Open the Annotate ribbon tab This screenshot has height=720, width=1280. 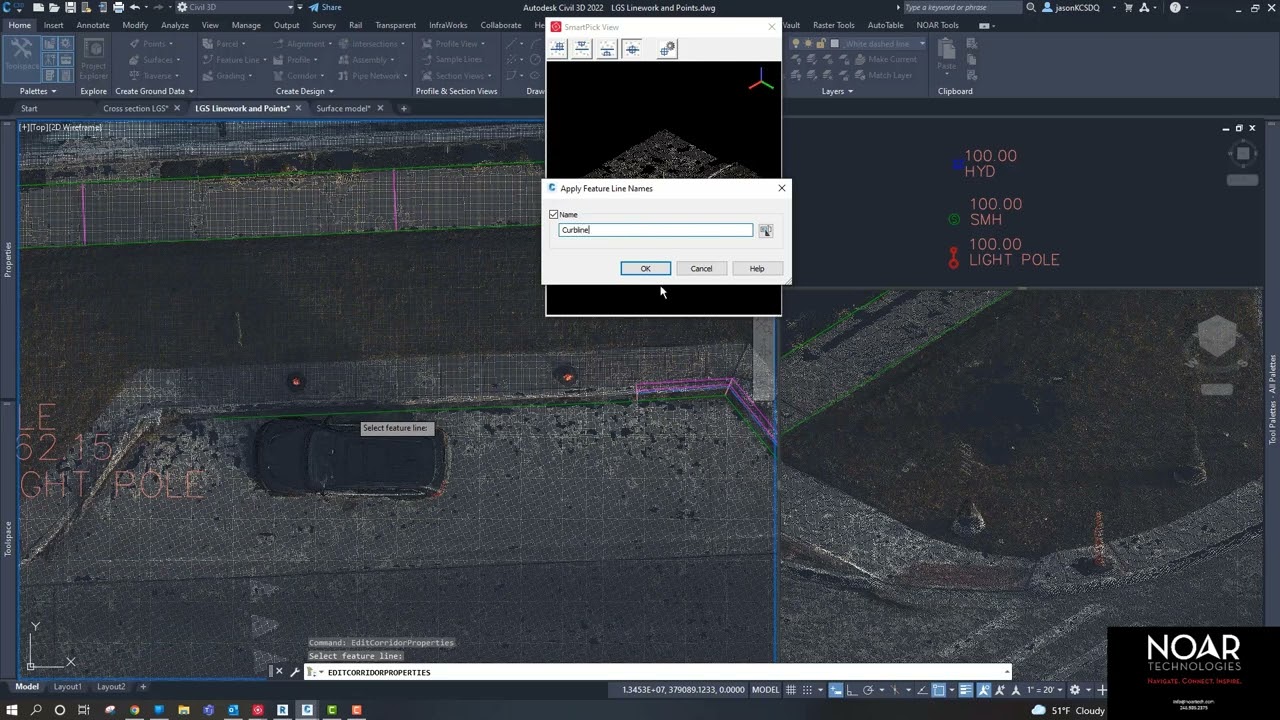93,25
